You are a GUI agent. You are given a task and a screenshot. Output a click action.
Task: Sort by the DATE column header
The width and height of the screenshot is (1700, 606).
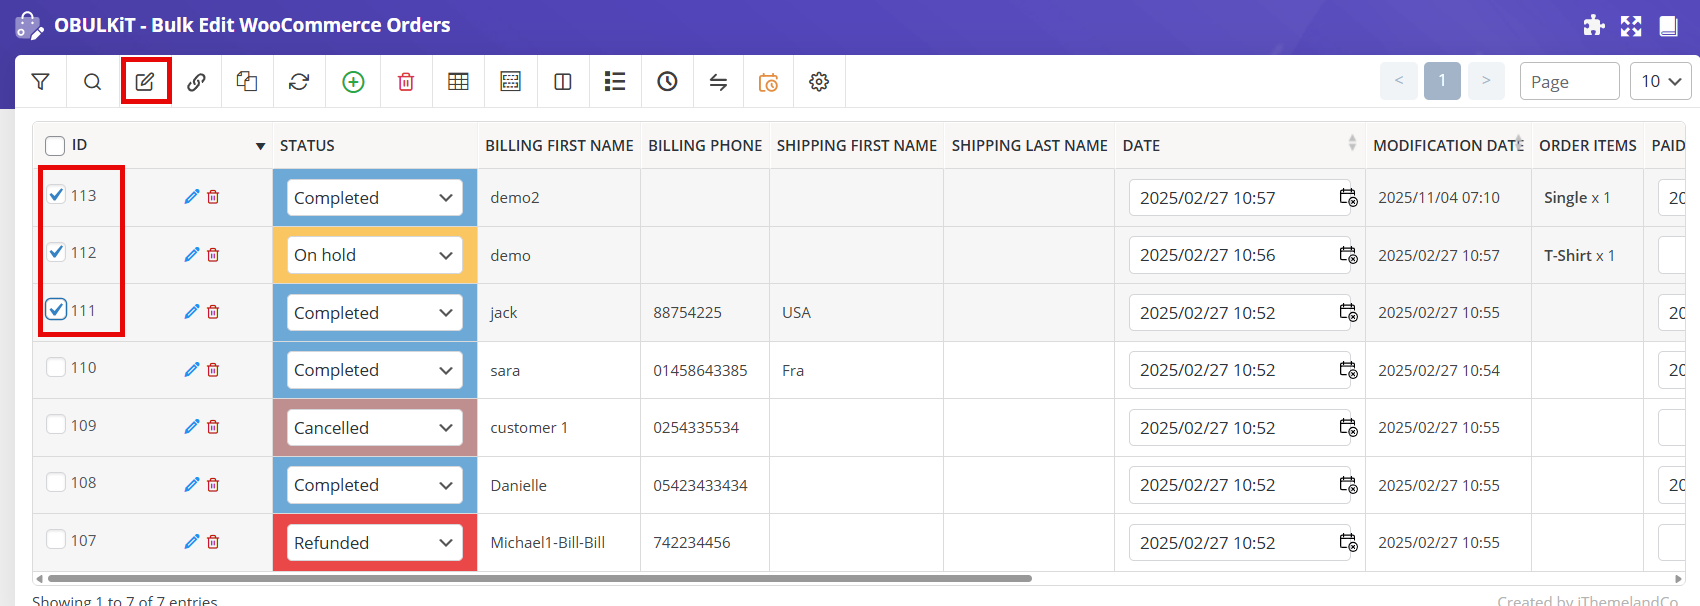point(1141,146)
